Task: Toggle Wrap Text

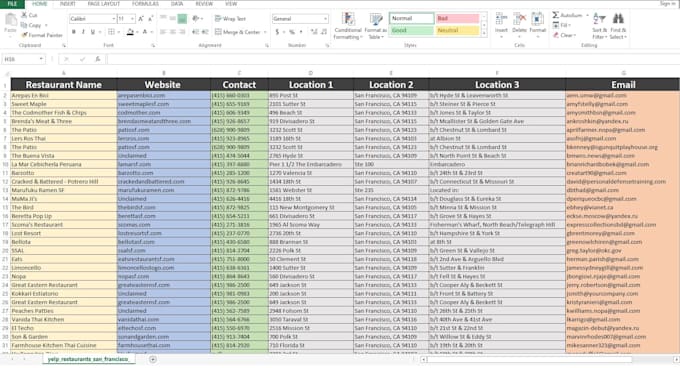Action: point(230,19)
